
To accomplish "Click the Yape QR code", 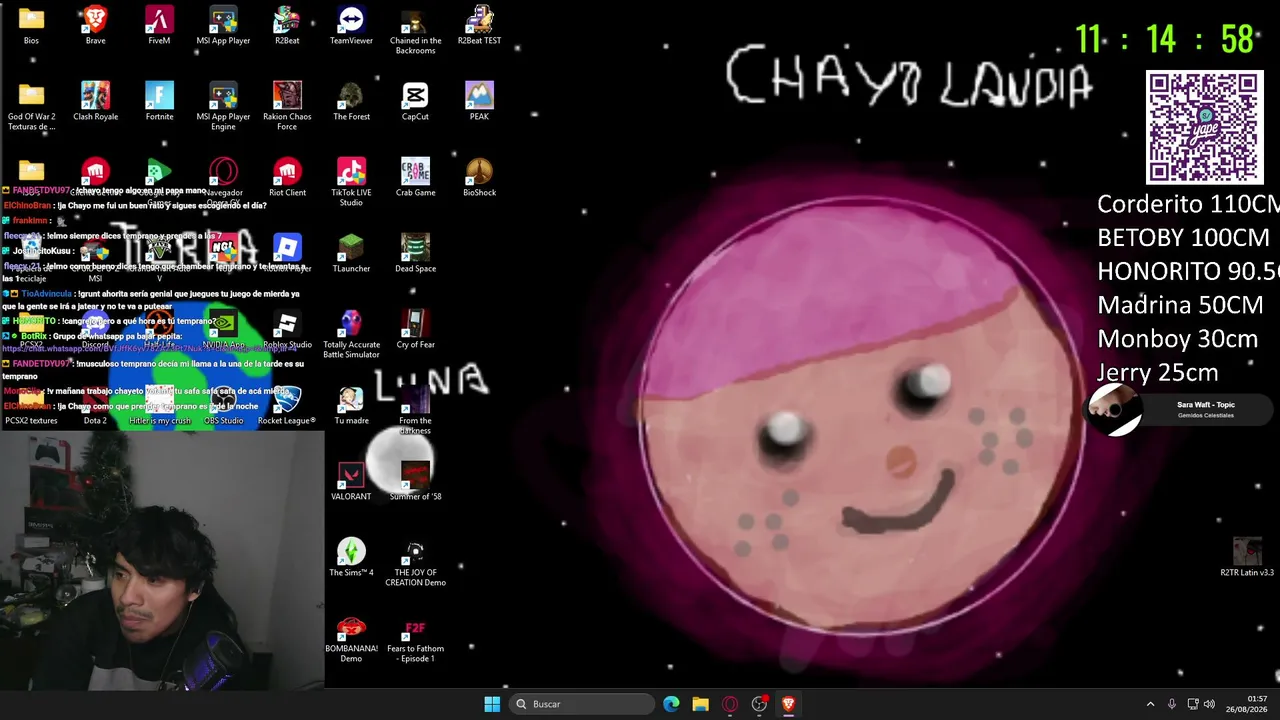I will pyautogui.click(x=1204, y=128).
